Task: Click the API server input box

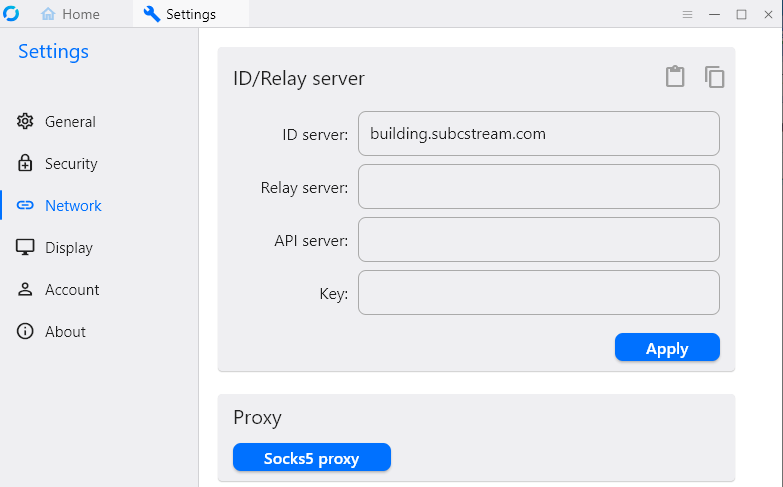Action: coord(538,239)
